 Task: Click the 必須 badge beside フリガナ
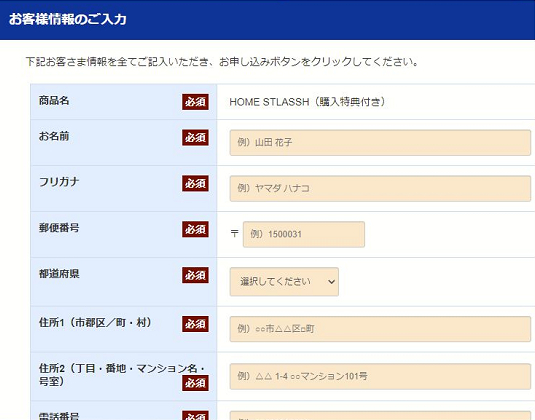(195, 183)
